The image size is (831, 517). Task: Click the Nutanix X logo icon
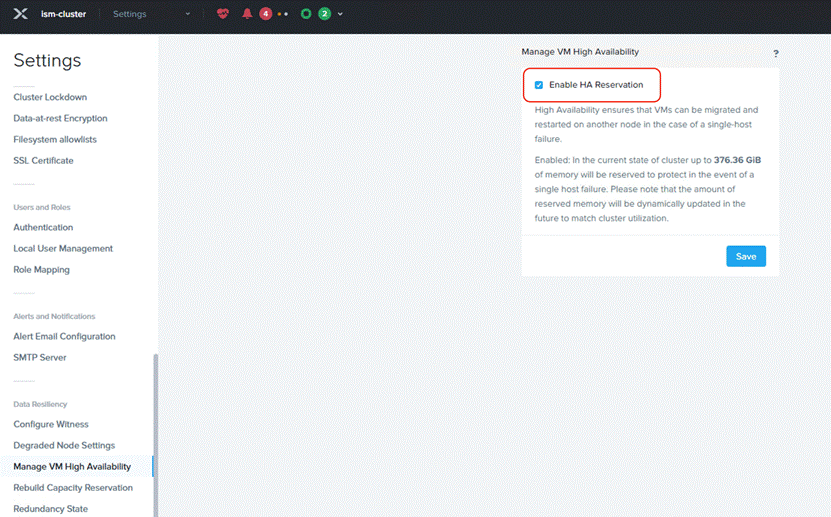(21, 14)
